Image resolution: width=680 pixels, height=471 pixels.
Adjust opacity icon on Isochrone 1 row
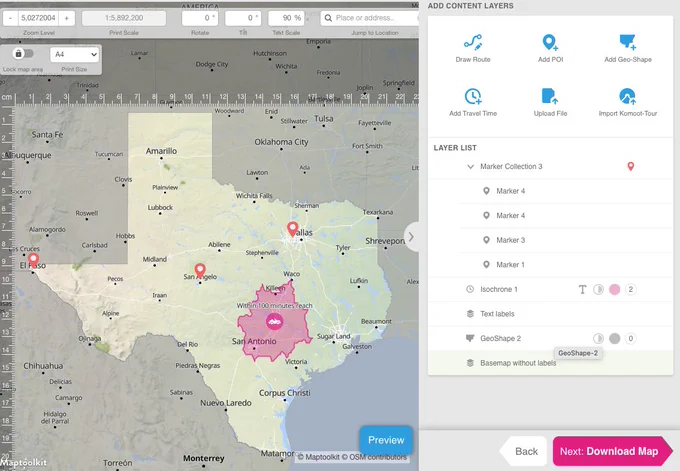(x=598, y=289)
